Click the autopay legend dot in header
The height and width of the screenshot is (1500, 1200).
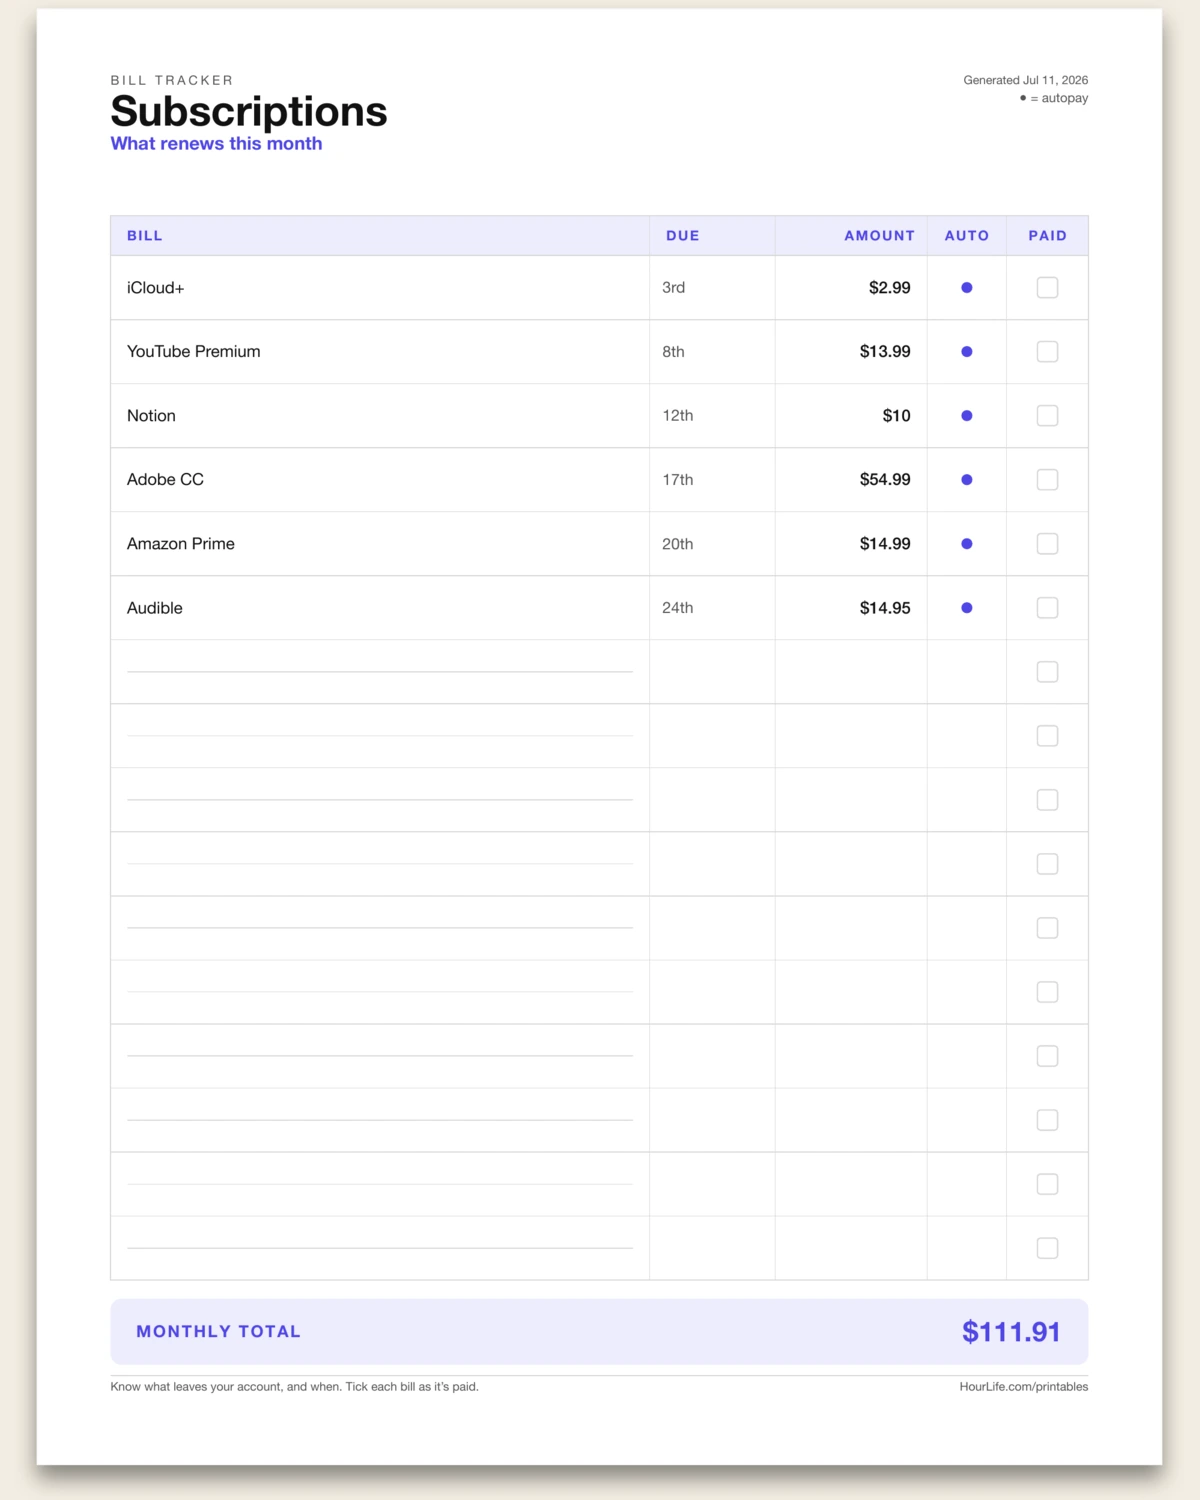(x=1023, y=98)
